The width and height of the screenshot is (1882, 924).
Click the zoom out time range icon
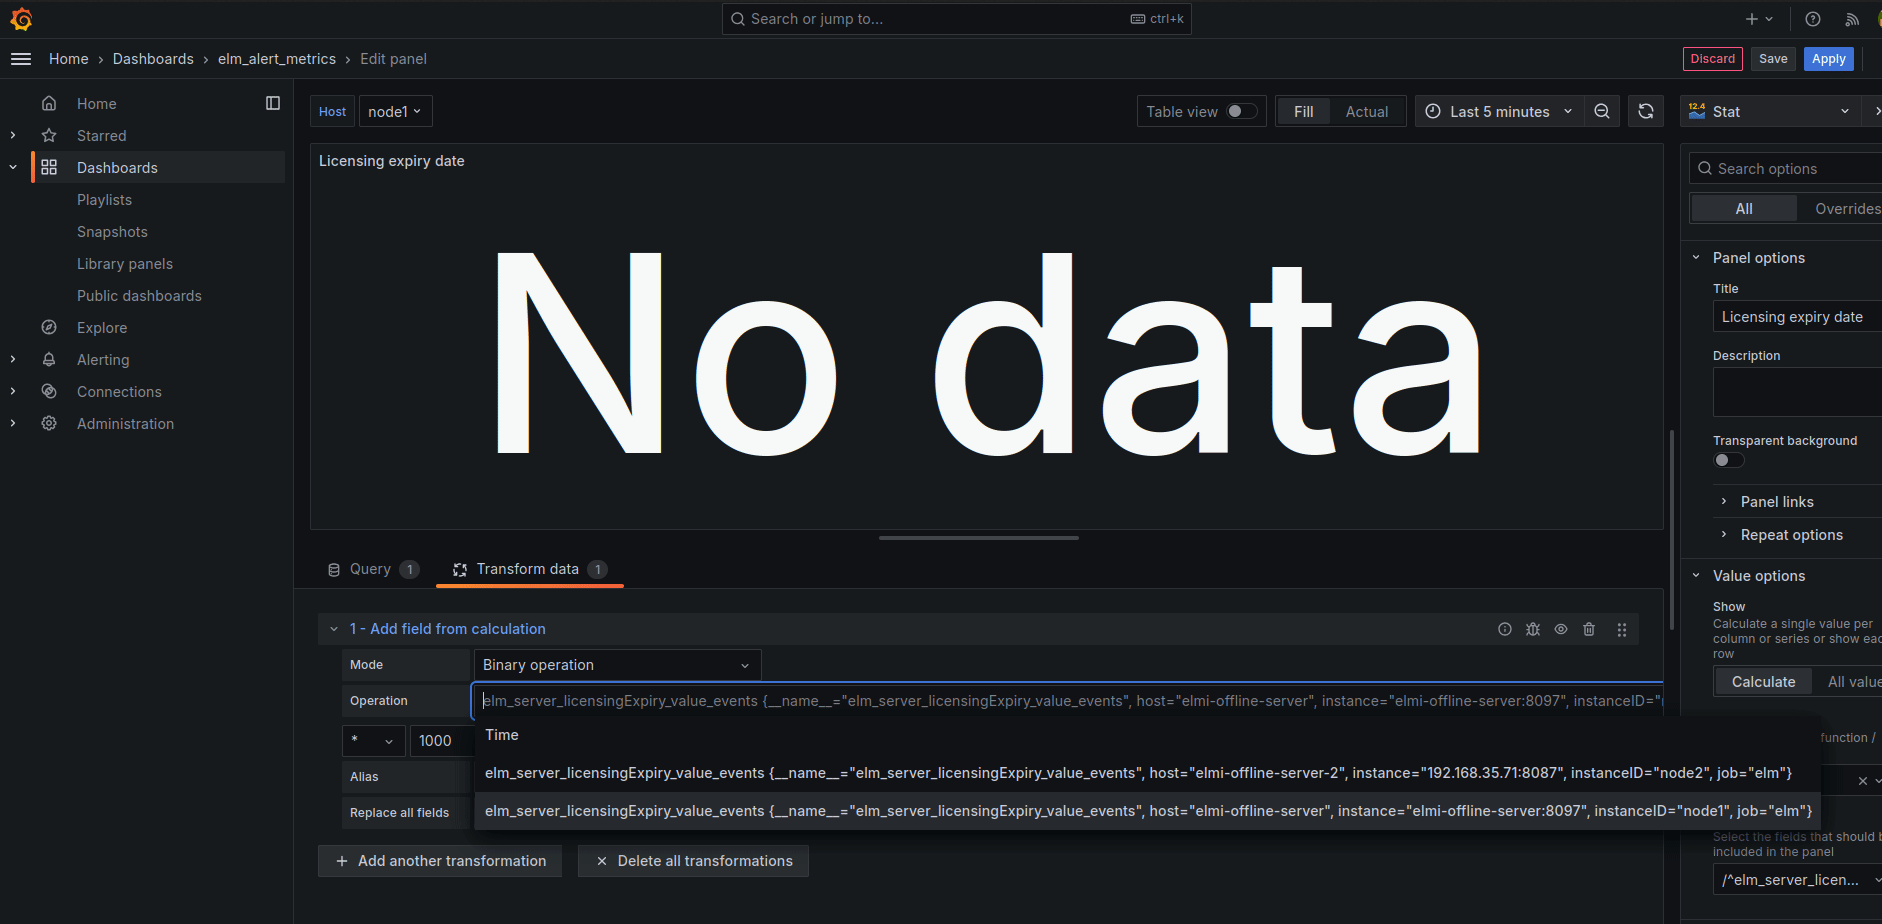pos(1602,112)
